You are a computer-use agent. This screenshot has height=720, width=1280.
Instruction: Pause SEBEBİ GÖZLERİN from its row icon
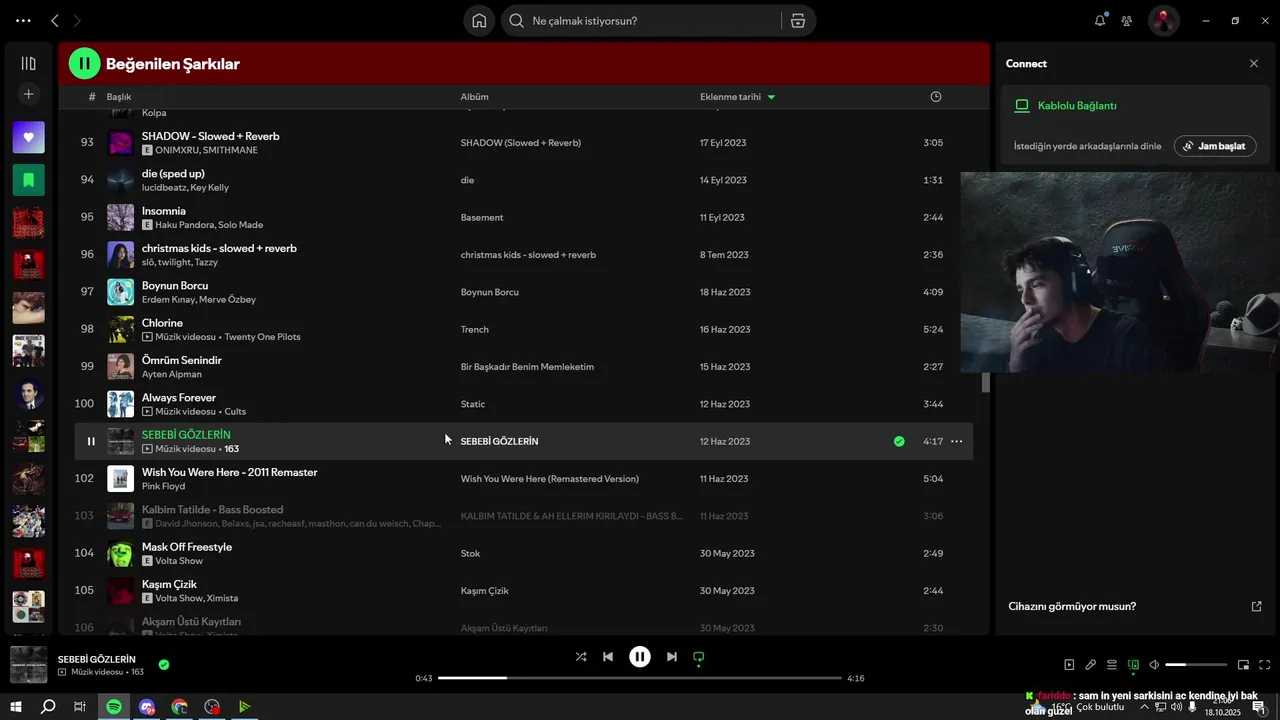(x=91, y=441)
